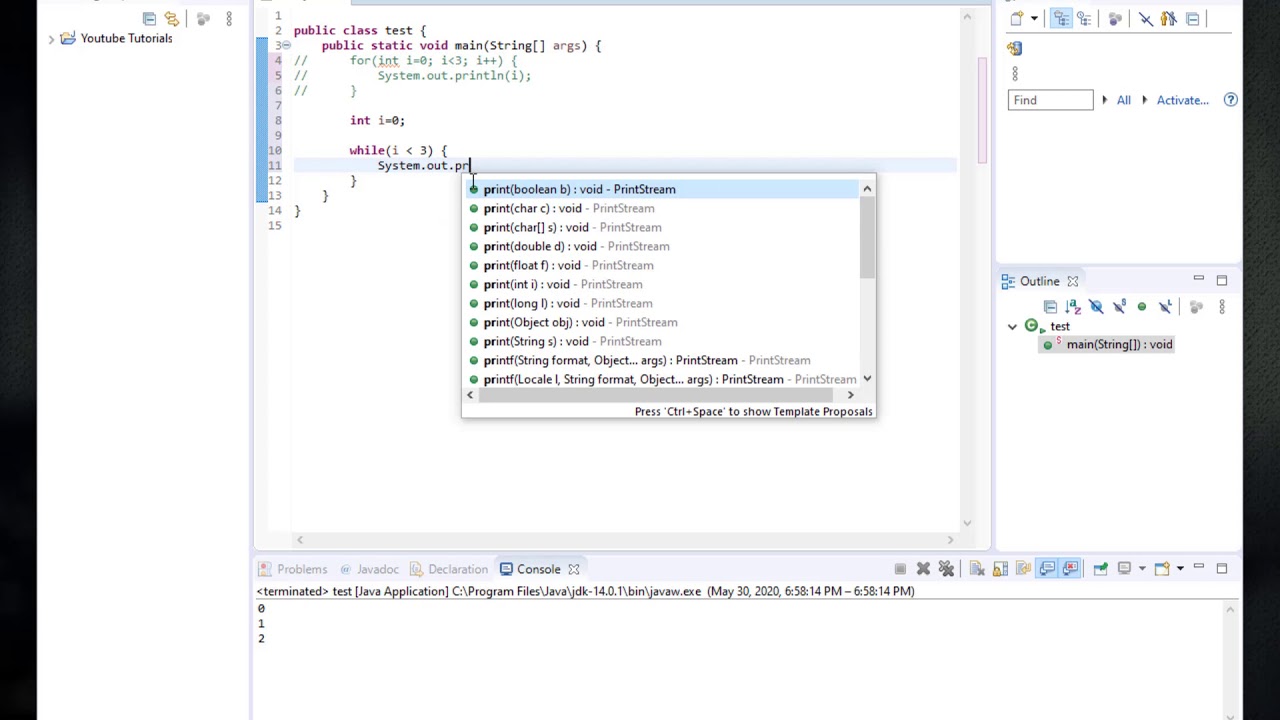Toggle Hide Non-Public Members green dot

point(1142,306)
